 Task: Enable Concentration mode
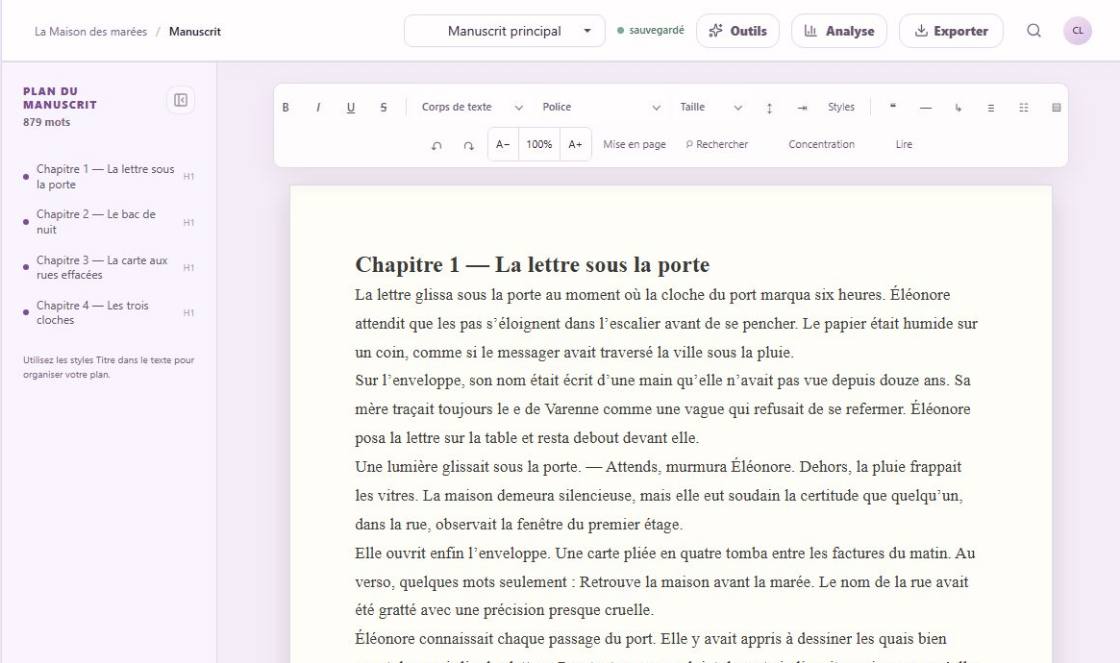click(x=821, y=144)
